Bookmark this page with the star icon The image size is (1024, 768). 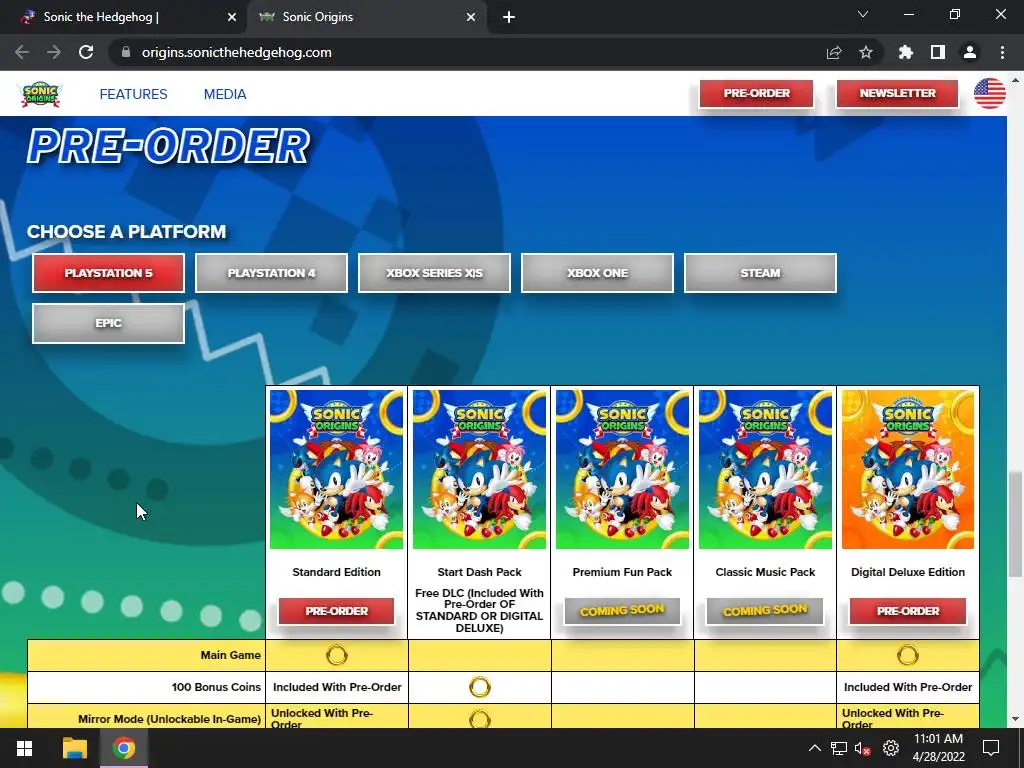click(866, 52)
